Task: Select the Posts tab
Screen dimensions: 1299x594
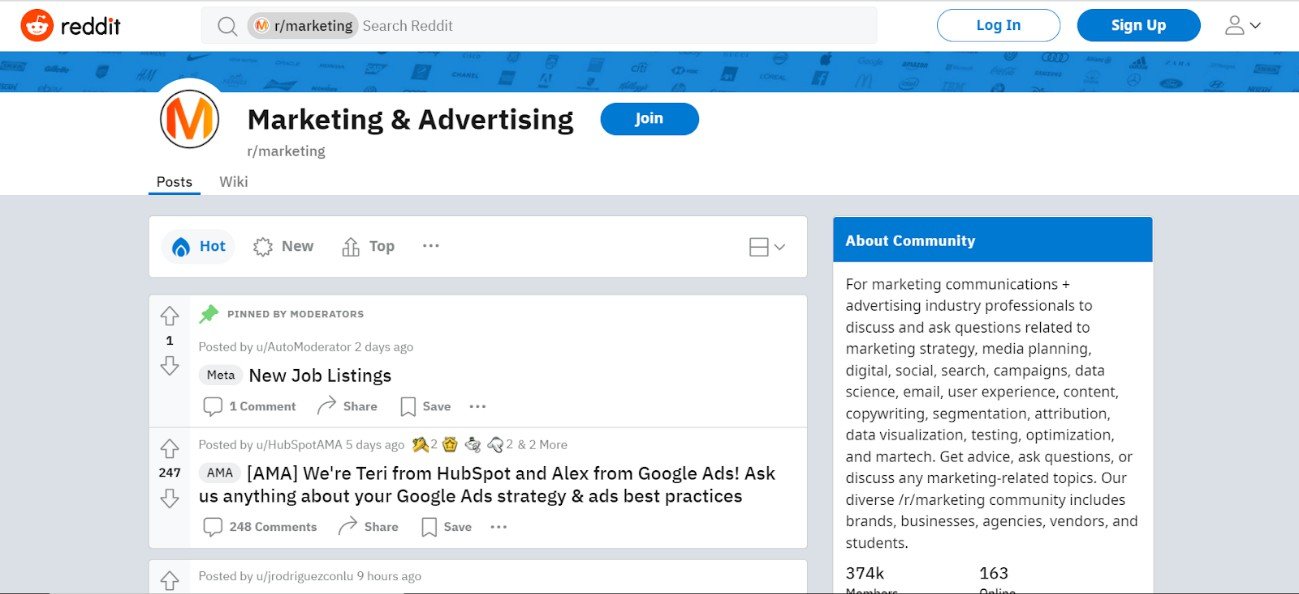Action: pyautogui.click(x=173, y=181)
